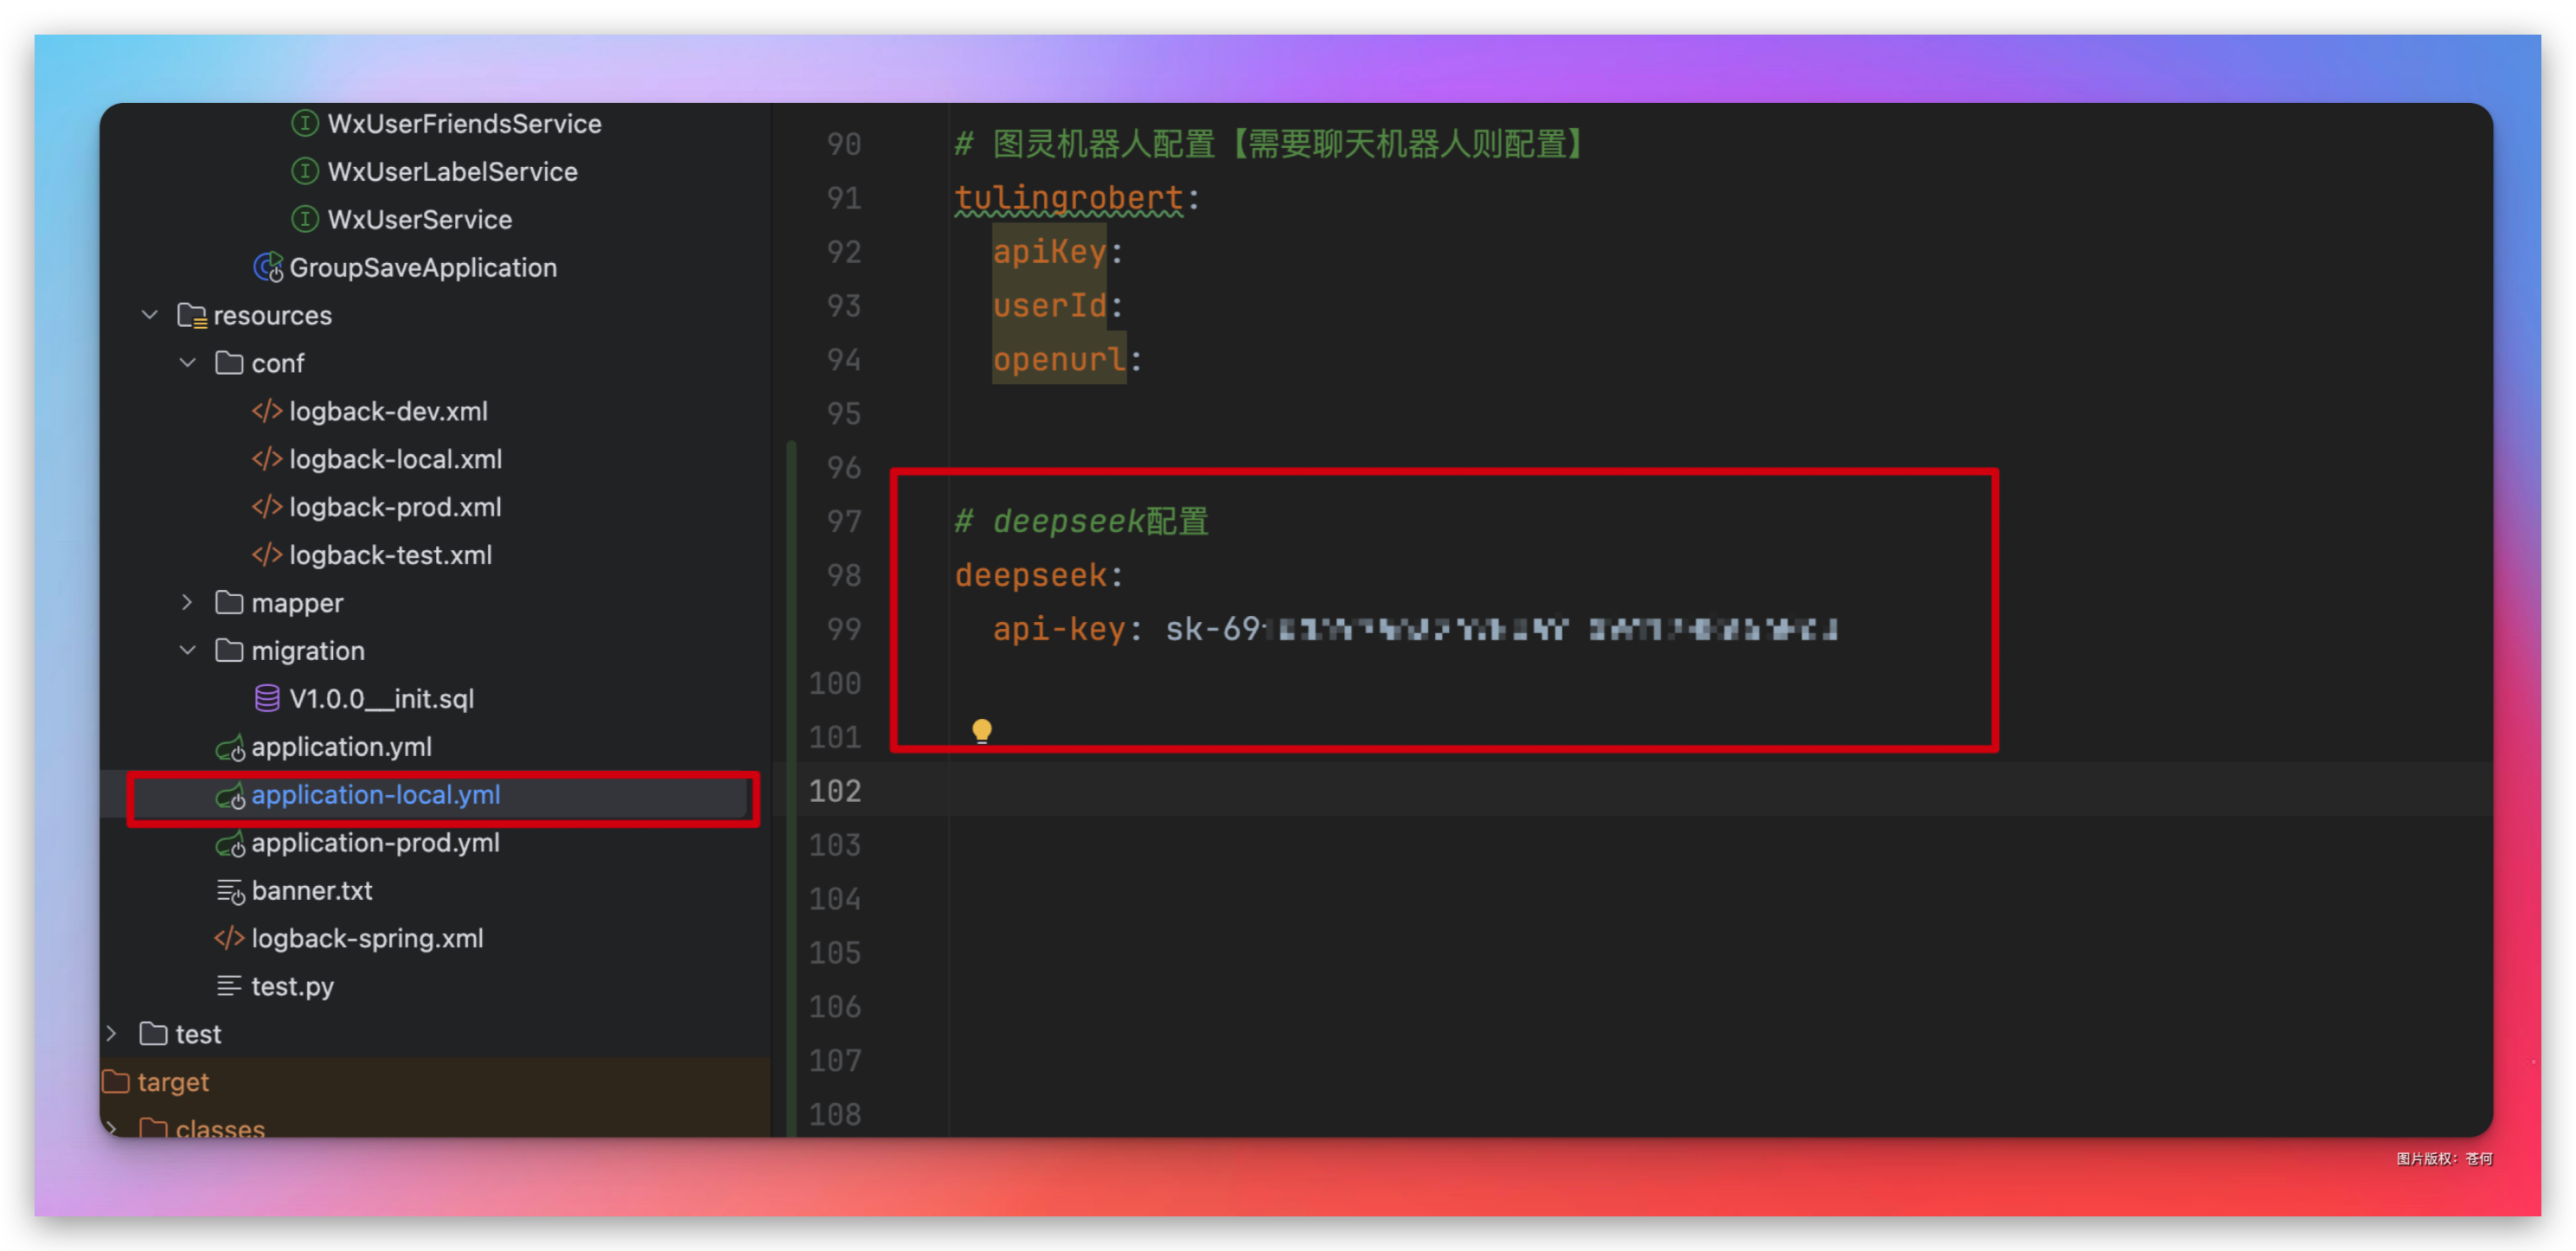Viewport: 2576px width, 1251px height.
Task: Open logback-dev.xml in the editor
Action: point(388,410)
